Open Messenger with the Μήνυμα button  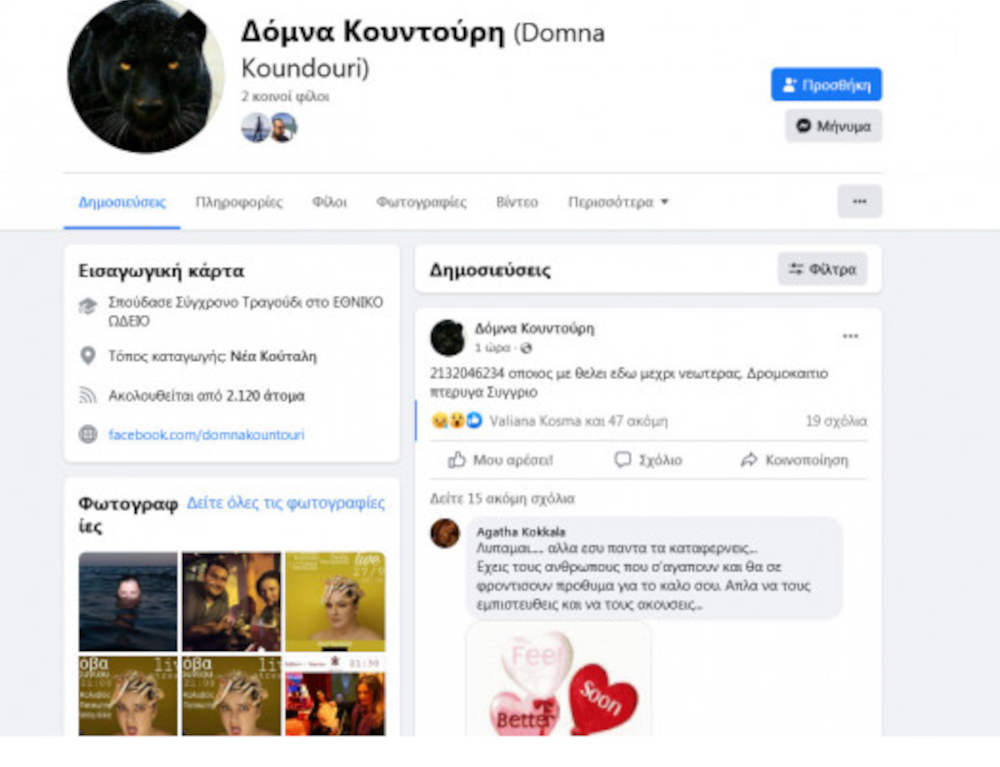point(833,126)
